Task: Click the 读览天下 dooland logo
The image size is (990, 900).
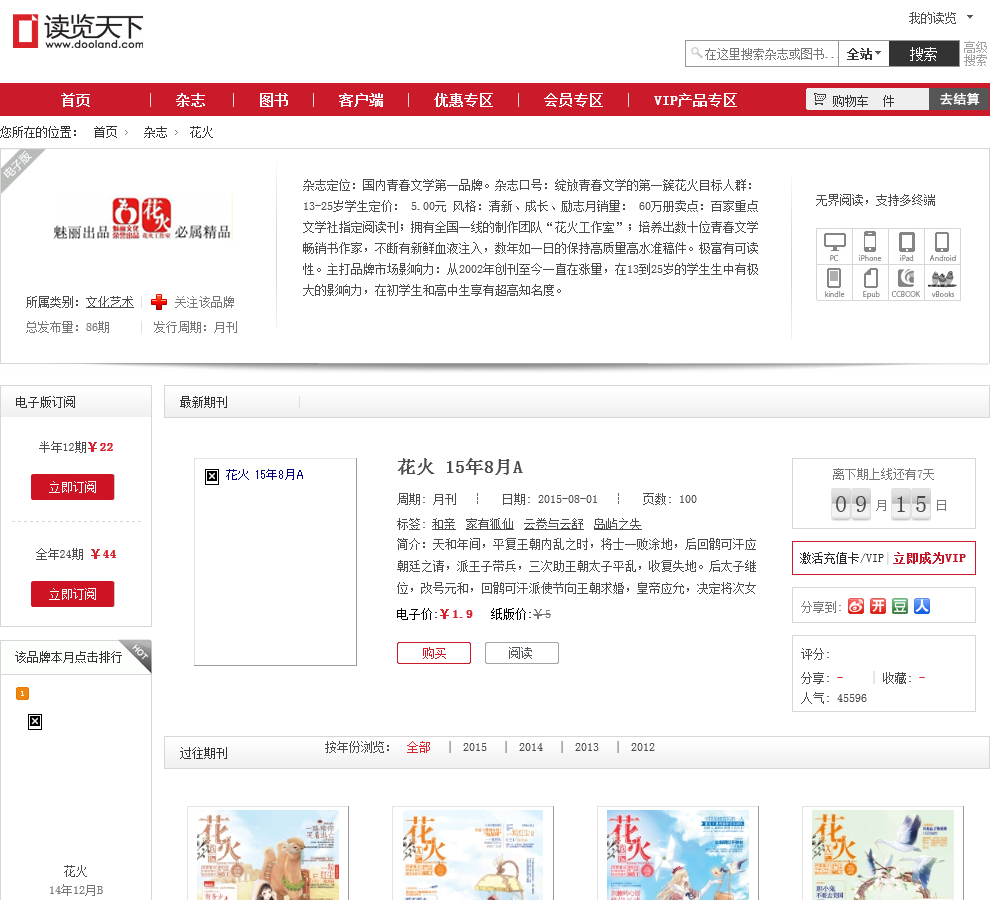Action: click(x=78, y=32)
